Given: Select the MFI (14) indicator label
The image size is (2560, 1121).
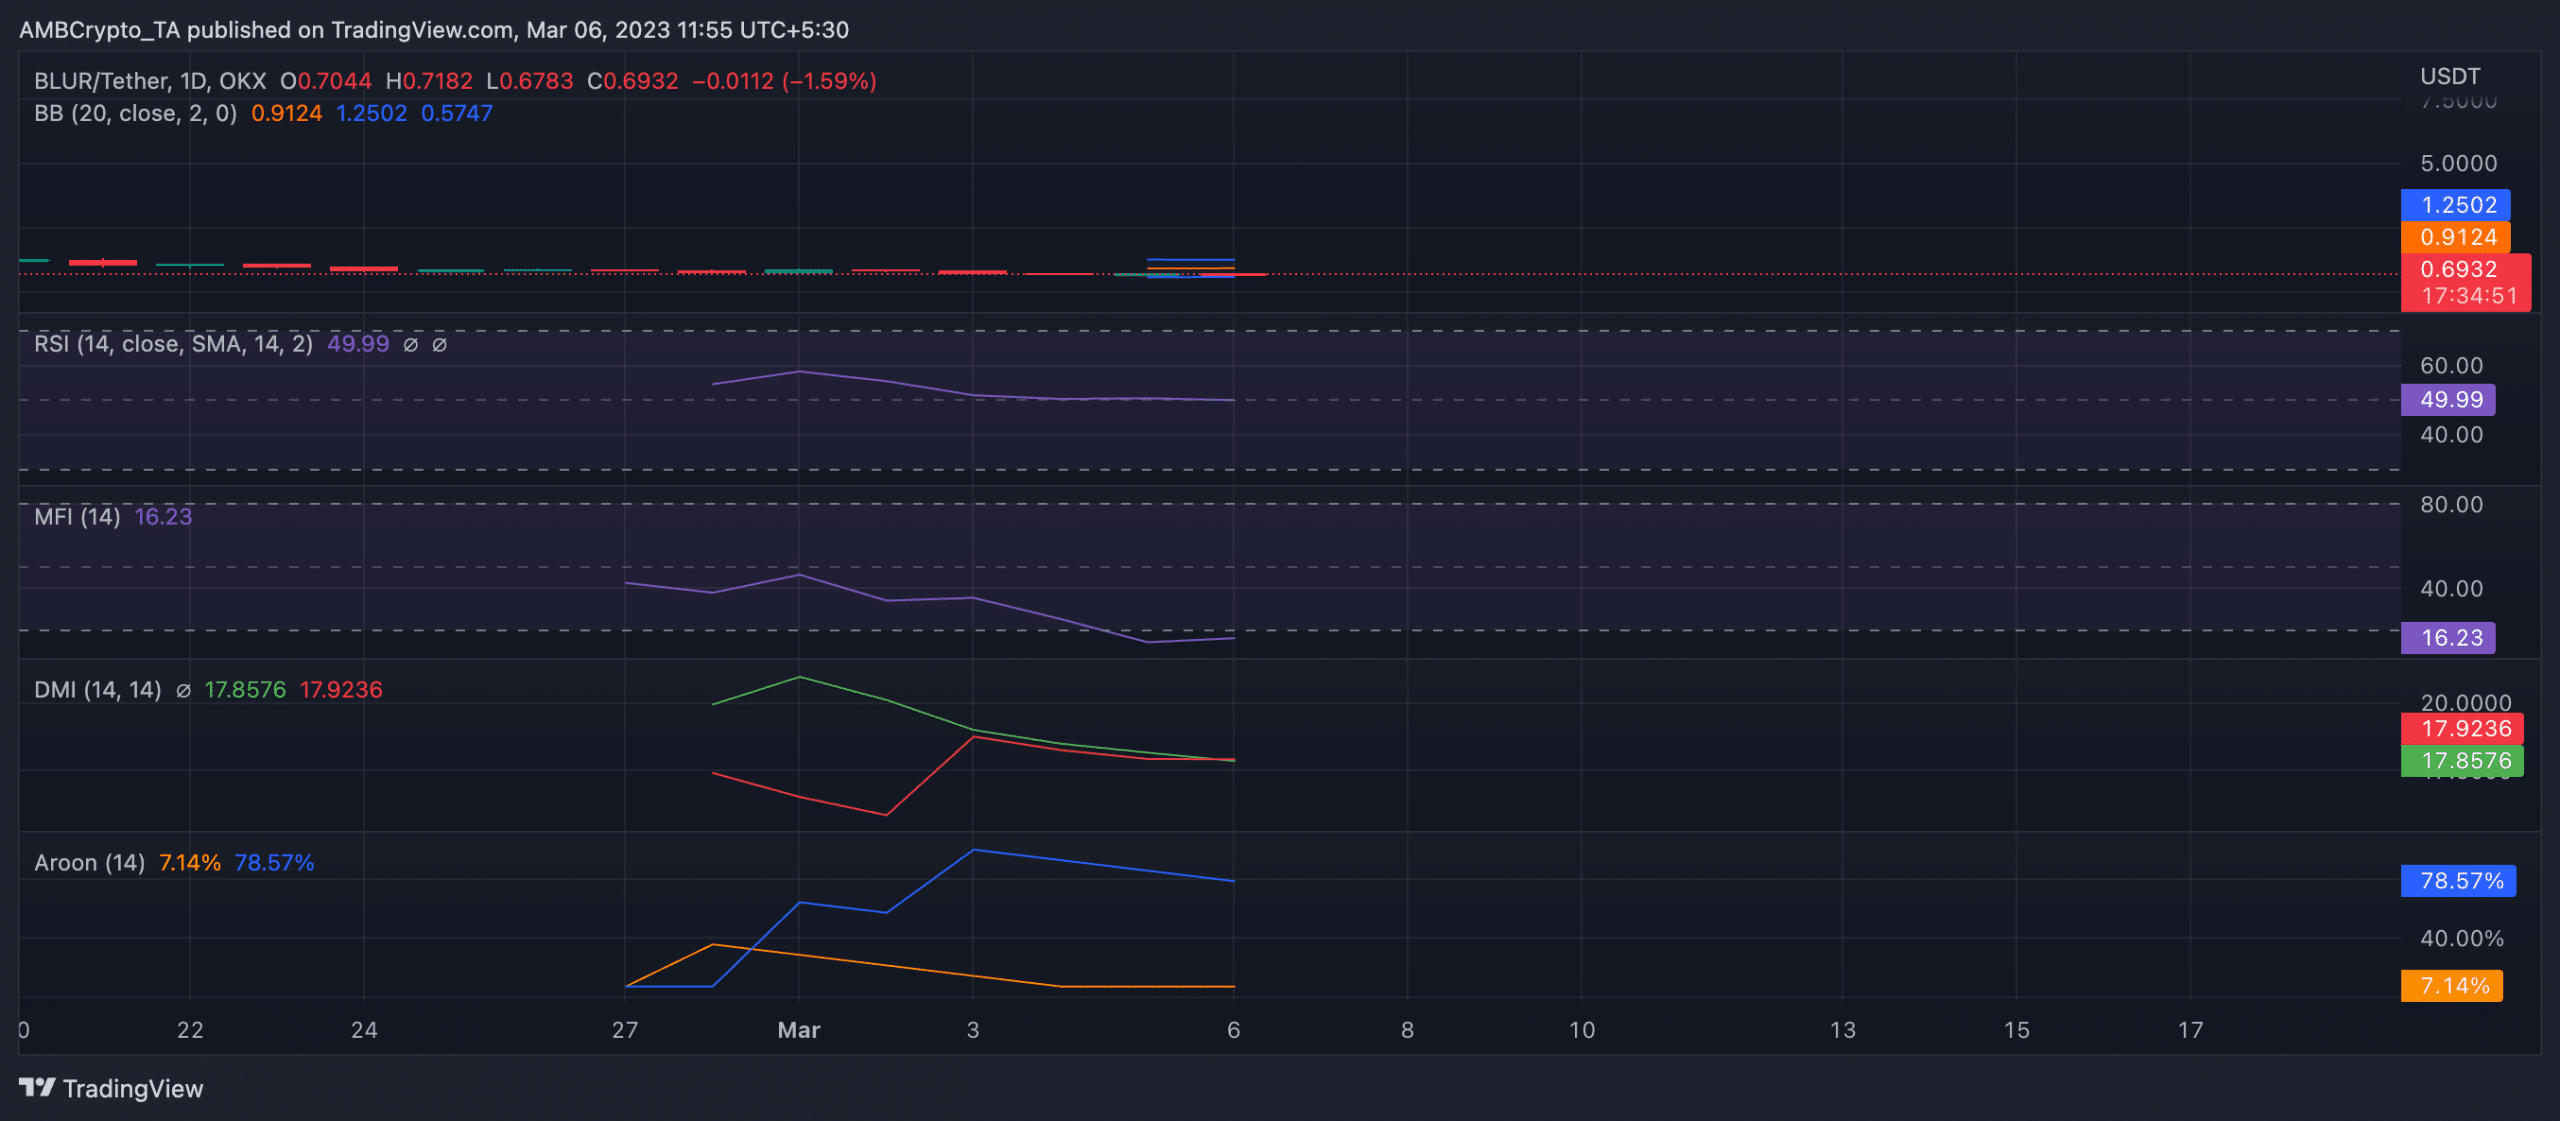Looking at the screenshot, I should 75,517.
